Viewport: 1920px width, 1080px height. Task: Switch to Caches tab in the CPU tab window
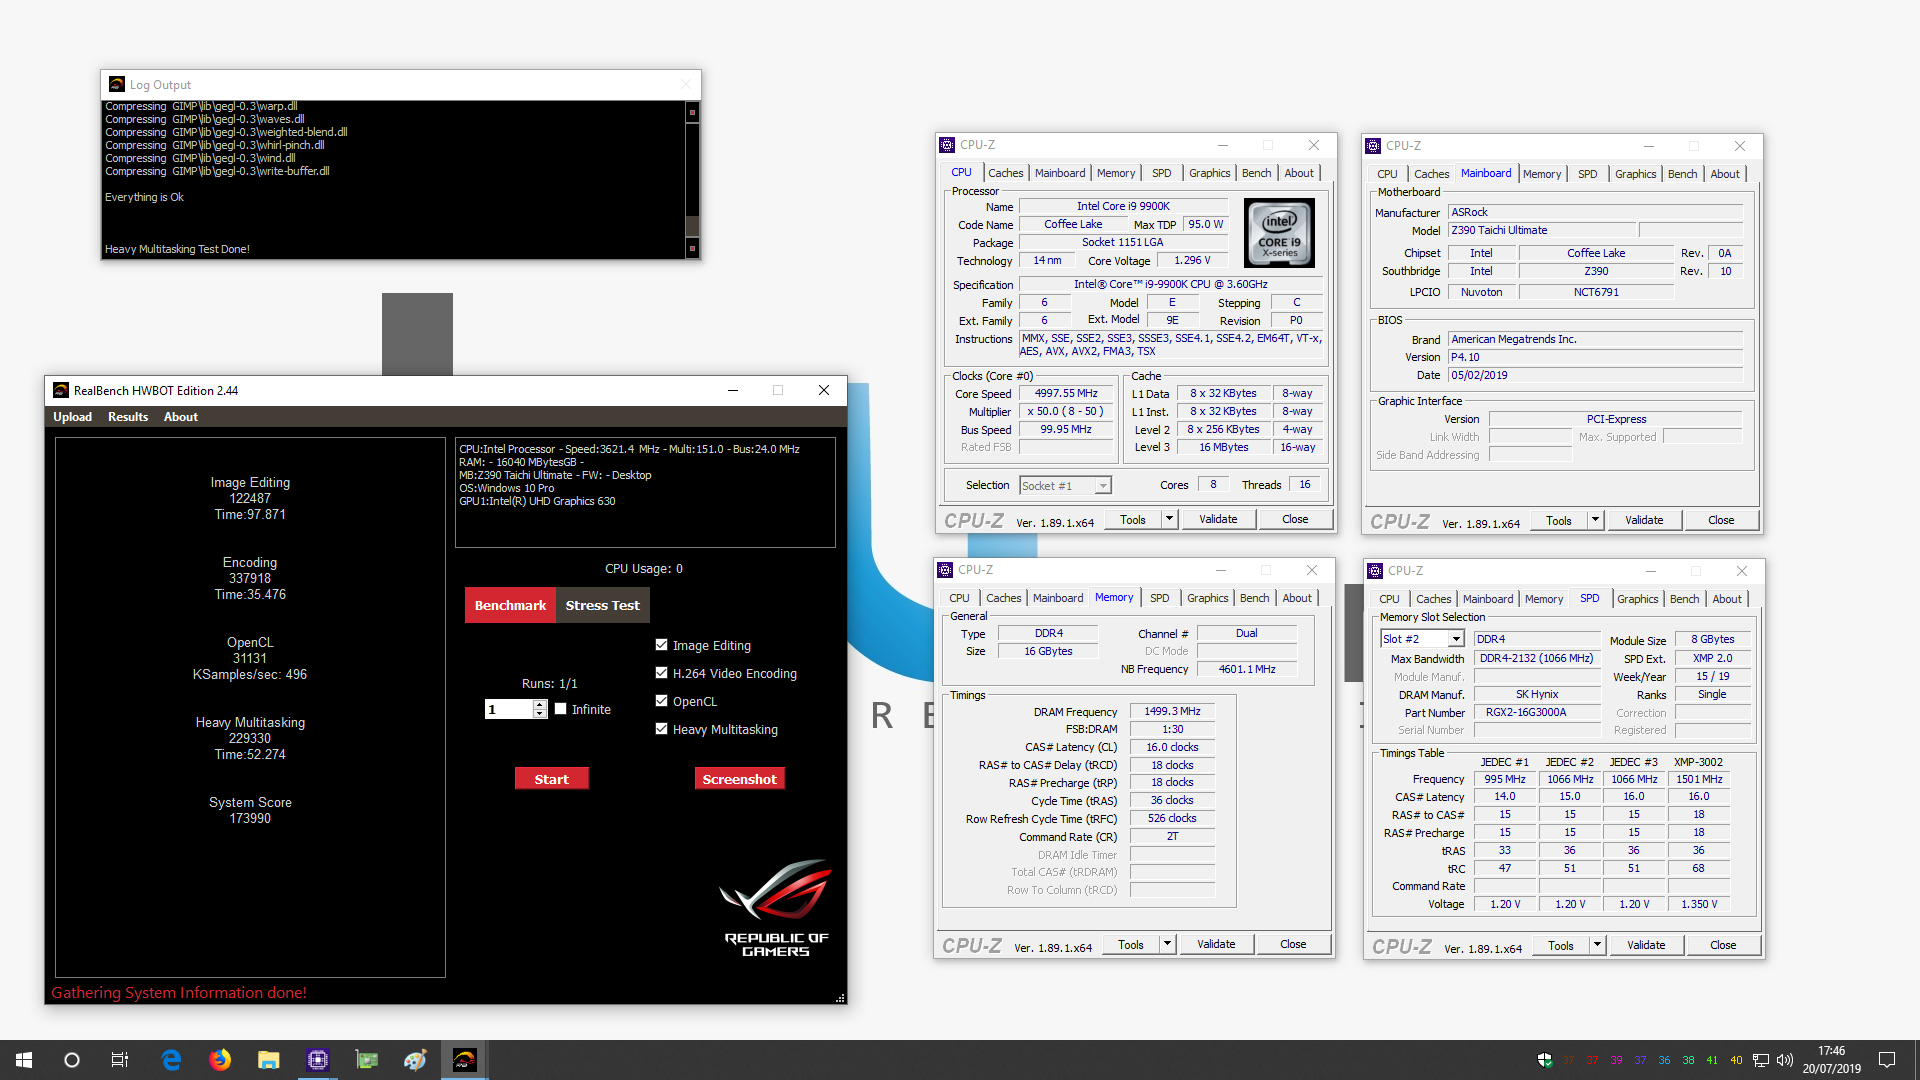click(1005, 173)
